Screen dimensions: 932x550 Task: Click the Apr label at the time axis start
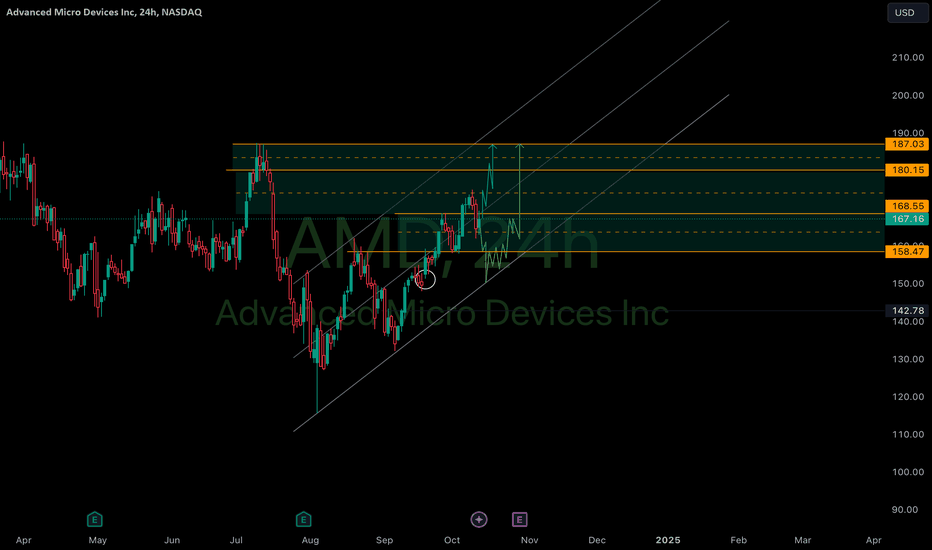coord(23,540)
